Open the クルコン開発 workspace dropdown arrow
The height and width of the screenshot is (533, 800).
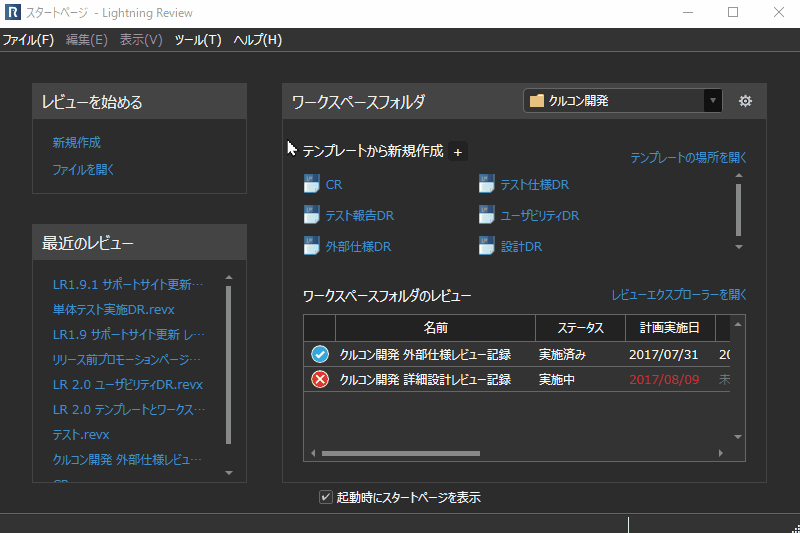pos(712,100)
